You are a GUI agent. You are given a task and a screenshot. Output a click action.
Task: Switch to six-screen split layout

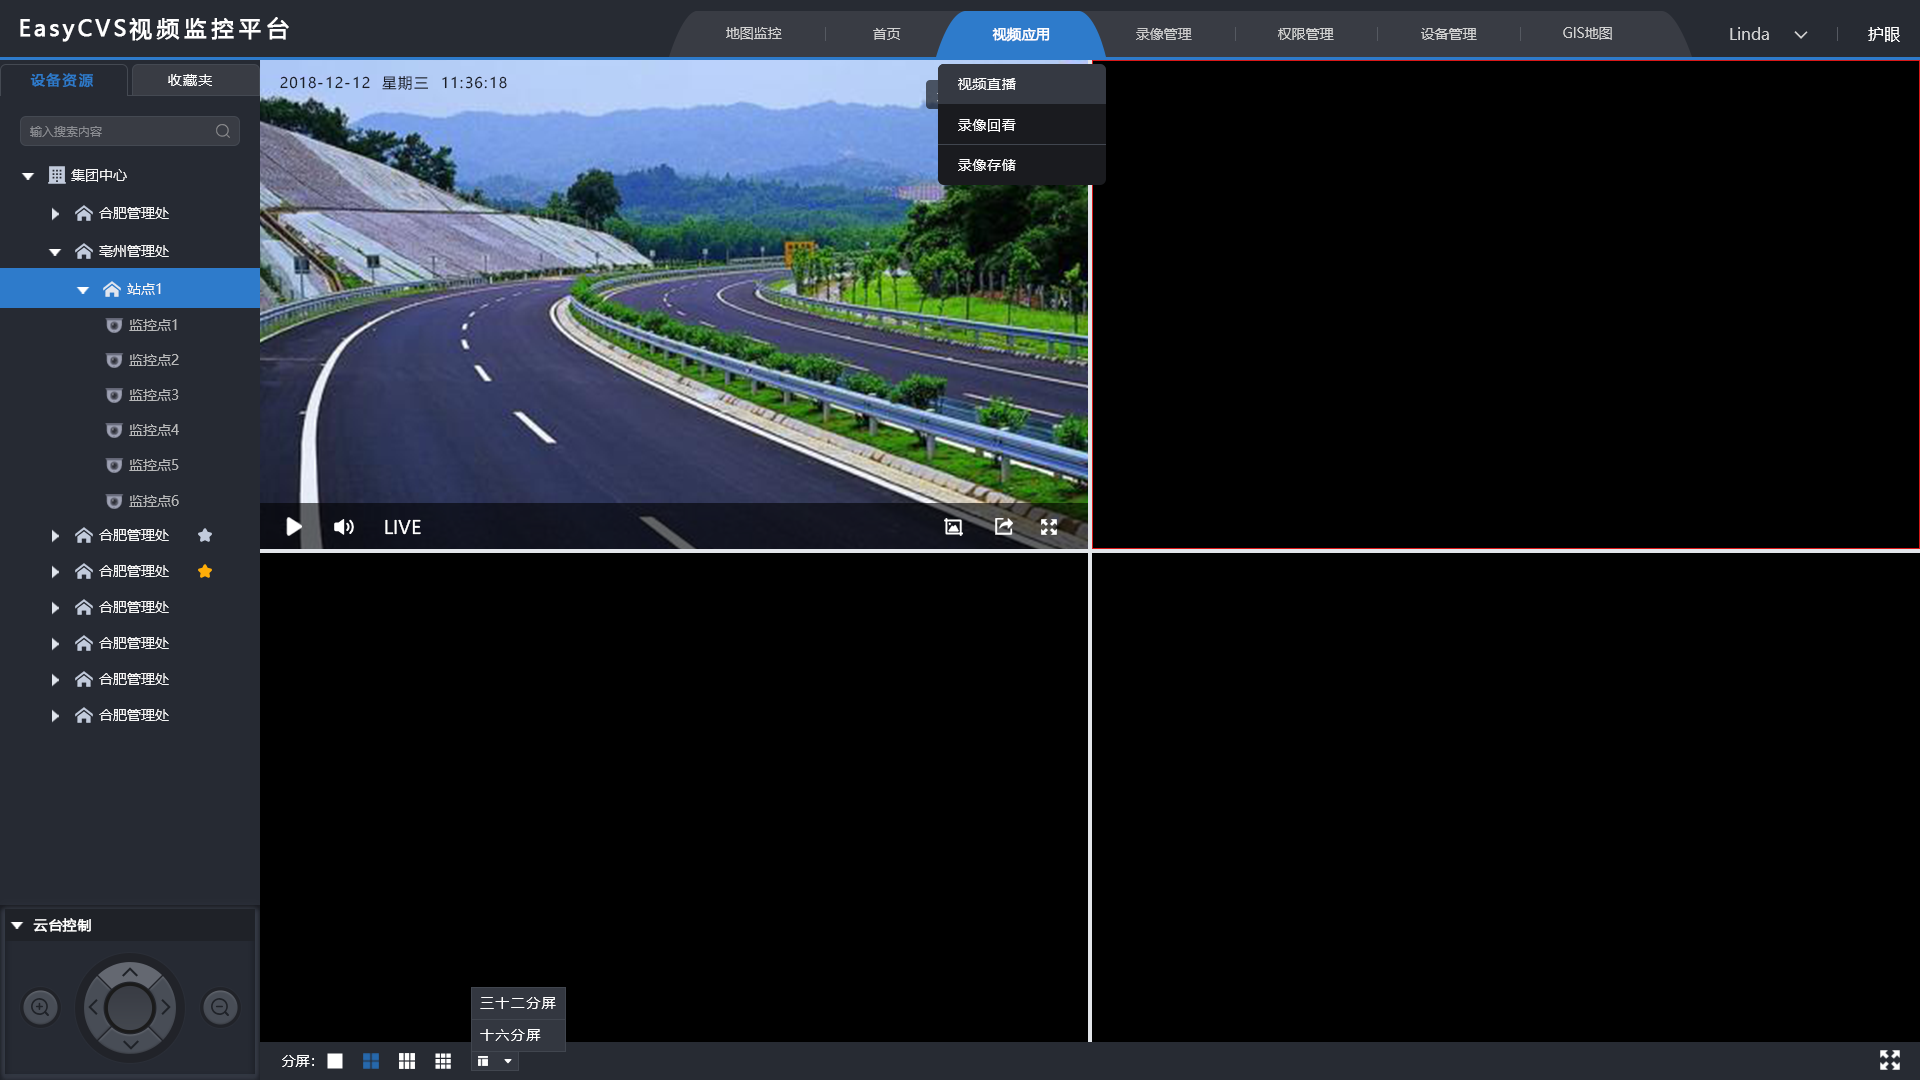tap(407, 1061)
